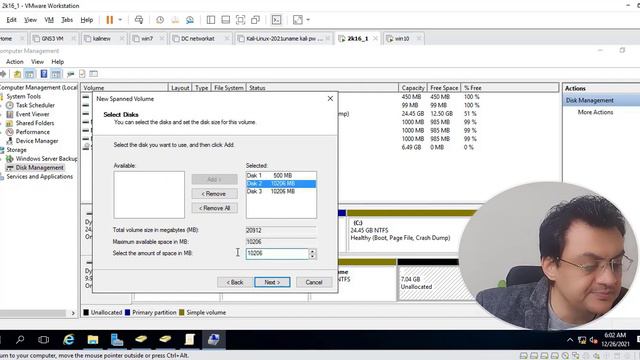Select Services and Applications tree node

coord(39,177)
